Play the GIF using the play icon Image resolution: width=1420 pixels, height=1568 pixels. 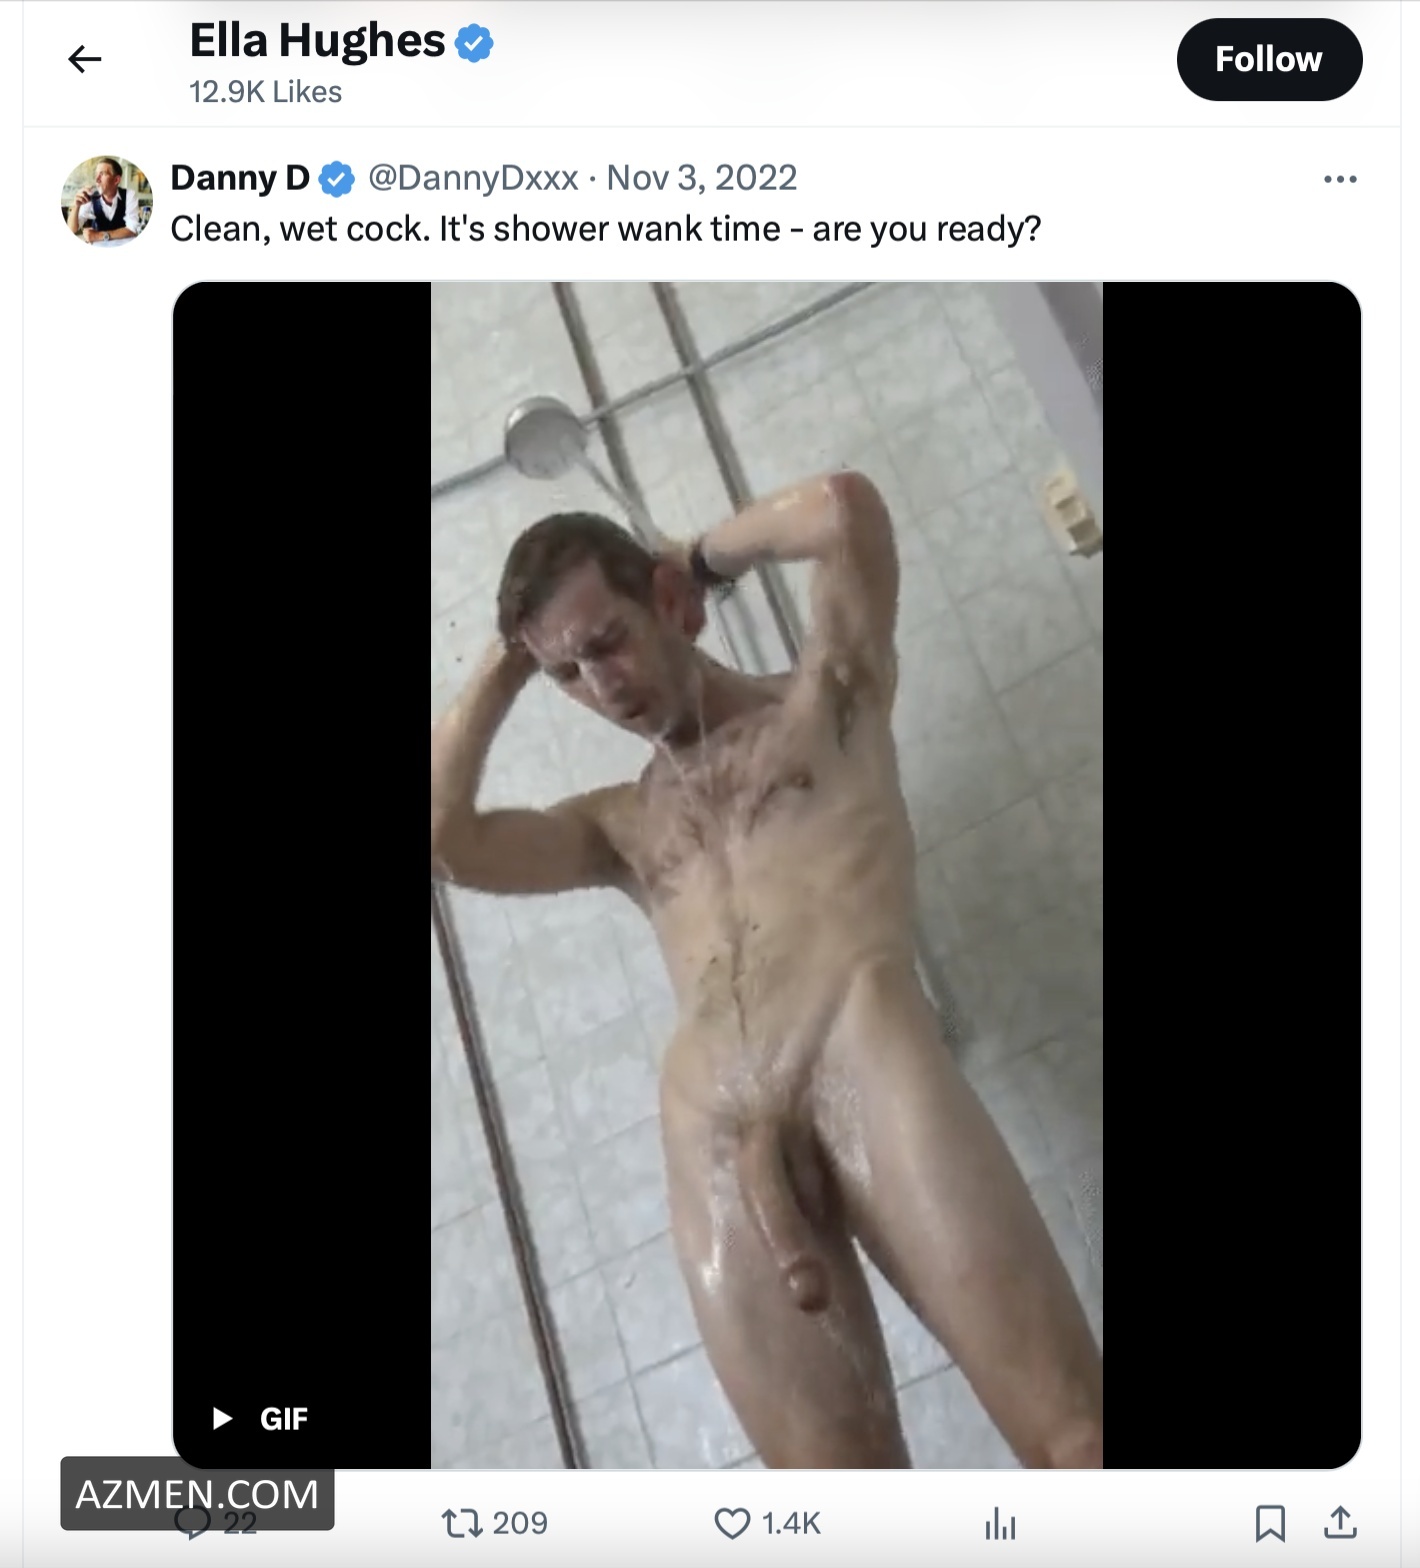click(x=223, y=1418)
